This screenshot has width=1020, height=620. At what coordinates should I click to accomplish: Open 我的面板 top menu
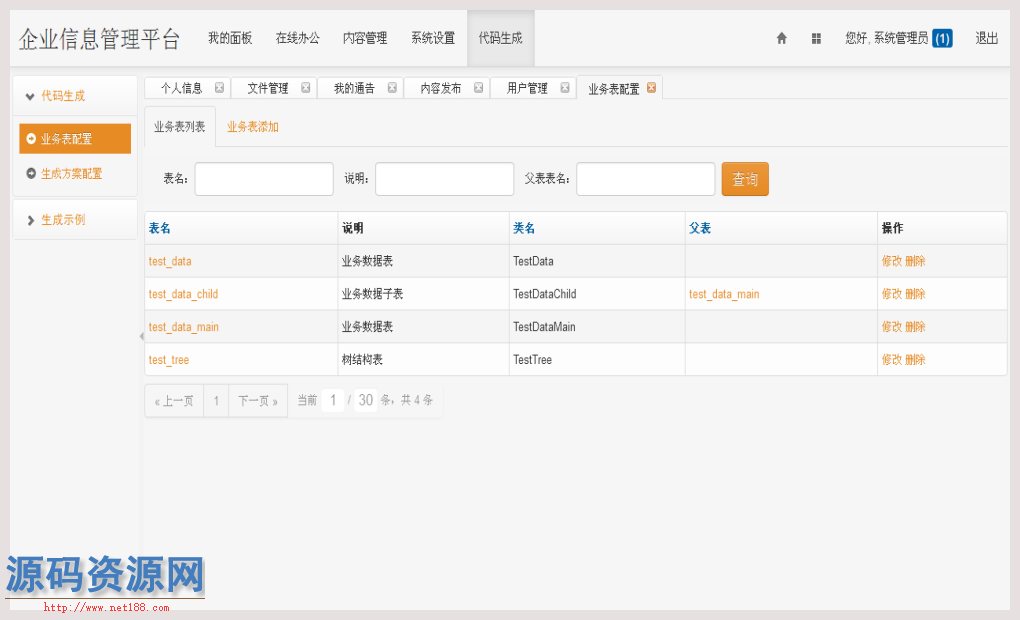coord(230,38)
